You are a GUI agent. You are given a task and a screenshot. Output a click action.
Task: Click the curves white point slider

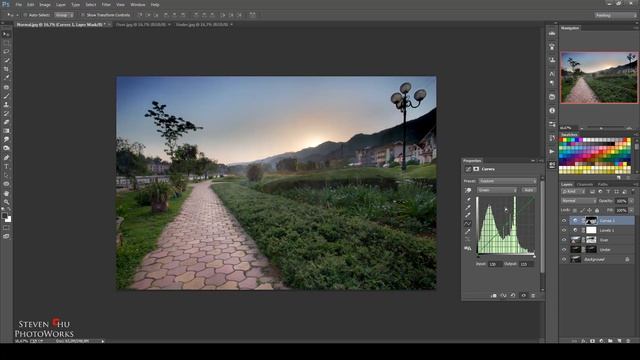534,256
